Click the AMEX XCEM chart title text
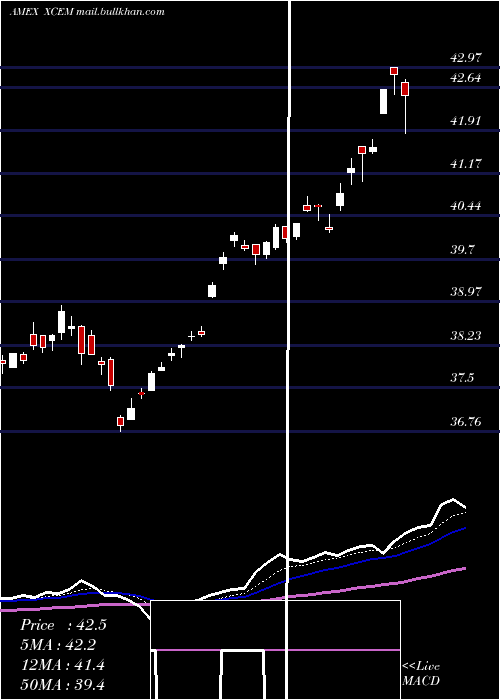Image resolution: width=500 pixels, height=700 pixels. [x=87, y=12]
